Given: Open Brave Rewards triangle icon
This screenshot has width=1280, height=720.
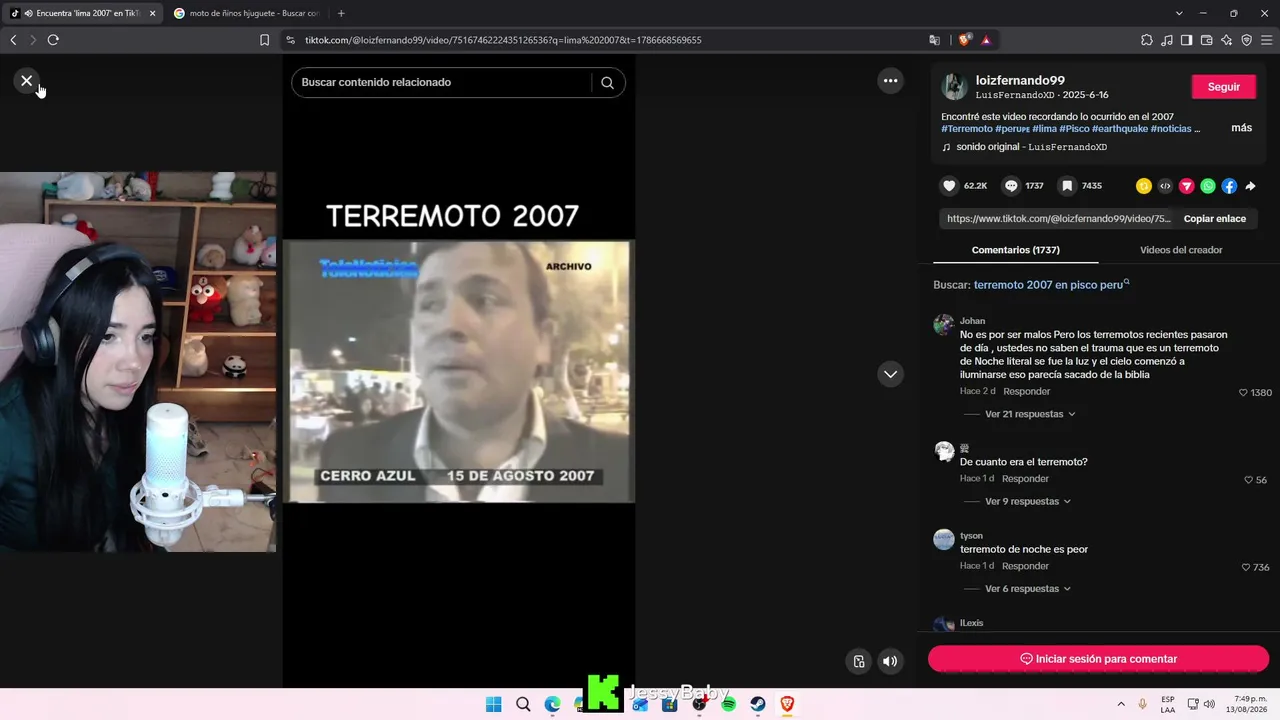Looking at the screenshot, I should 986,40.
